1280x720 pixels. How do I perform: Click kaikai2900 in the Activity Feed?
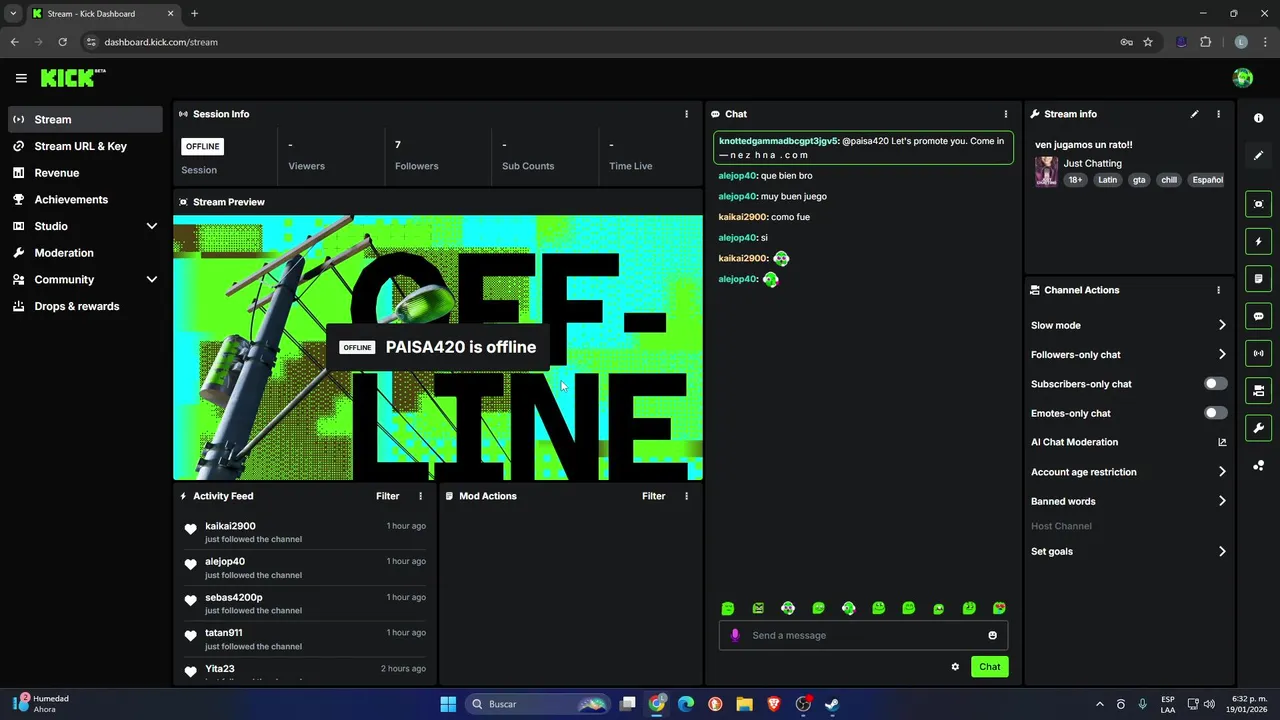230,526
